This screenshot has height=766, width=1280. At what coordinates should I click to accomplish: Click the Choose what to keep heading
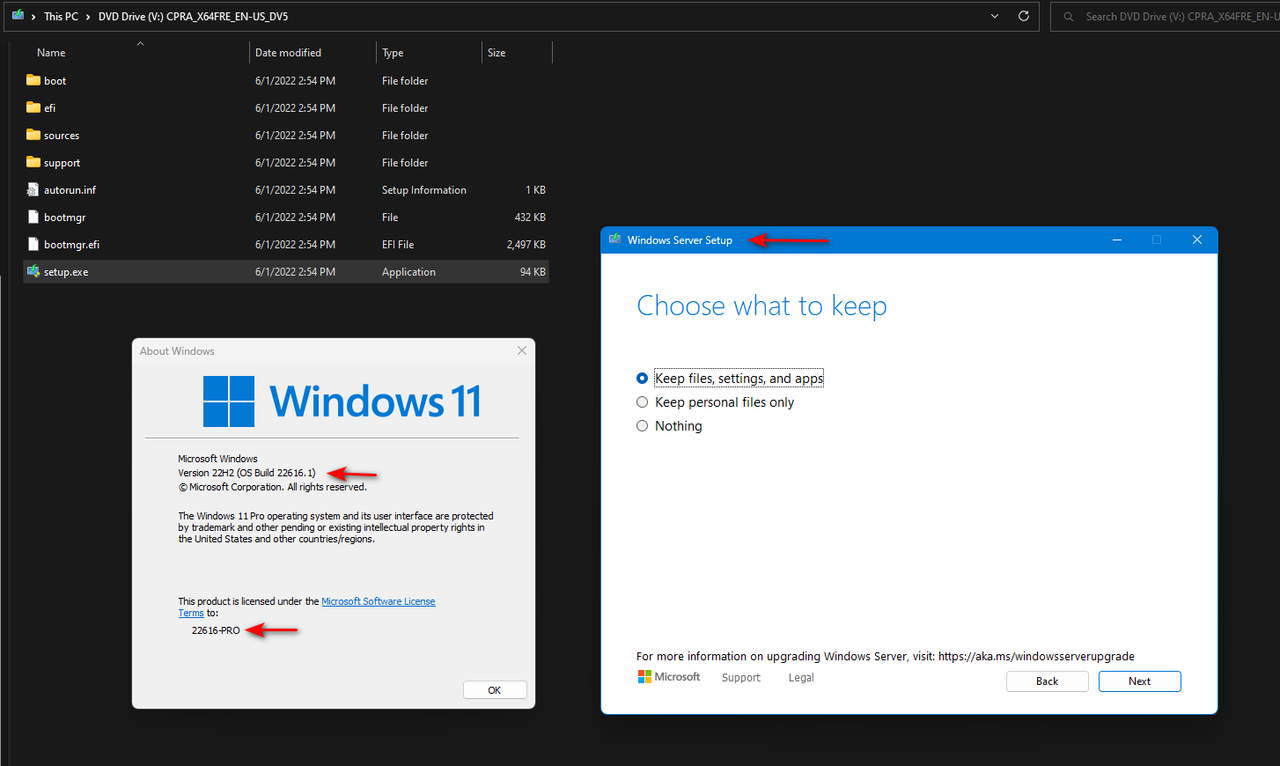pyautogui.click(x=762, y=306)
